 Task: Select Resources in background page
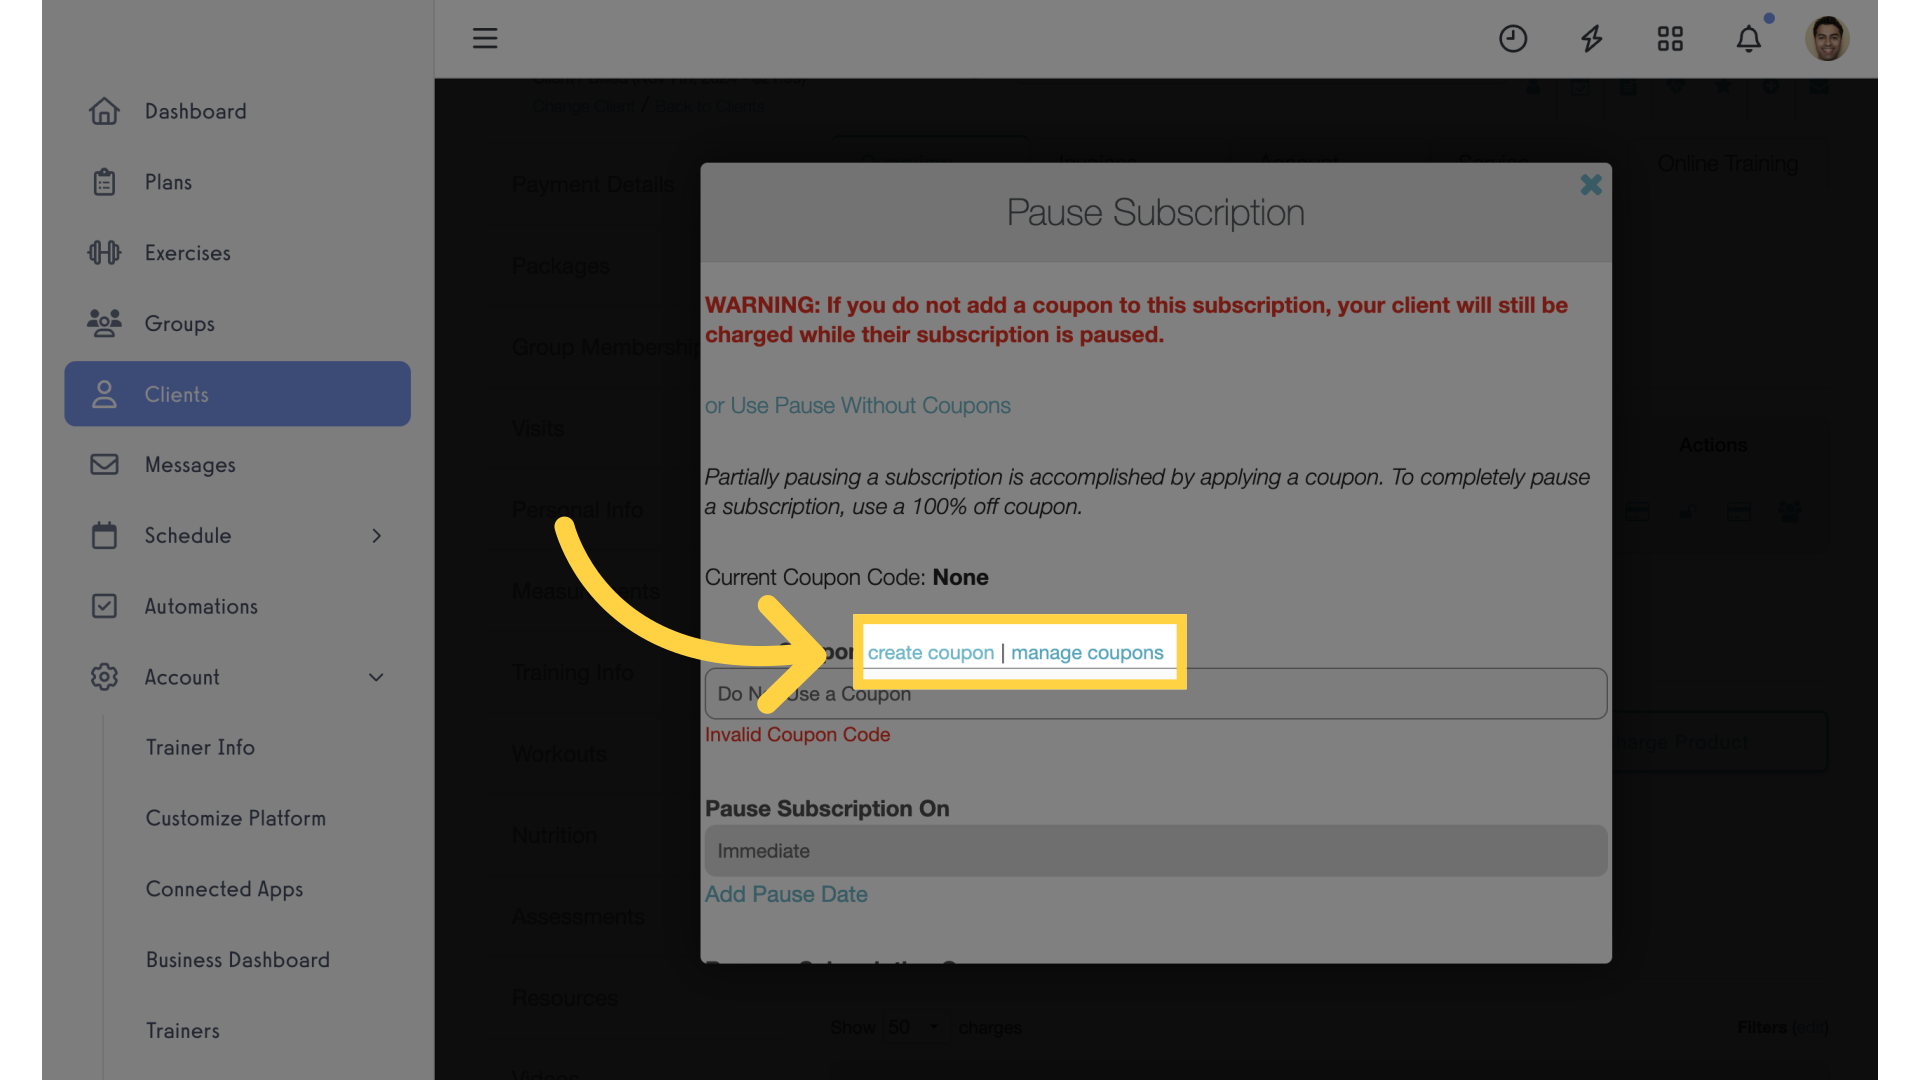click(565, 998)
